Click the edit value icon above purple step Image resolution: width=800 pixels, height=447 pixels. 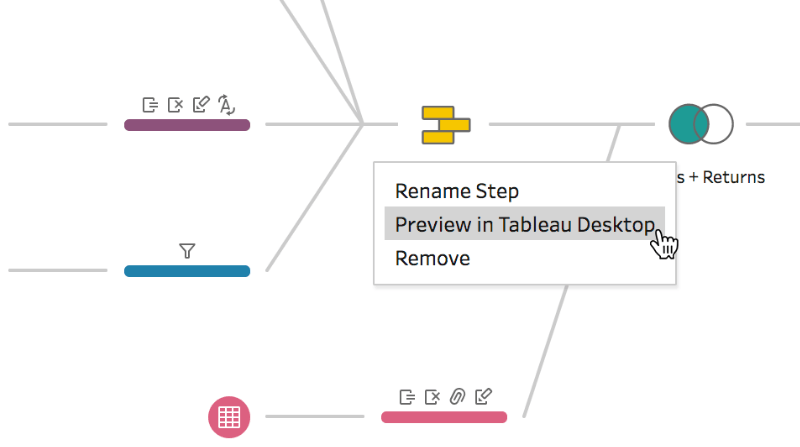pyautogui.click(x=201, y=104)
